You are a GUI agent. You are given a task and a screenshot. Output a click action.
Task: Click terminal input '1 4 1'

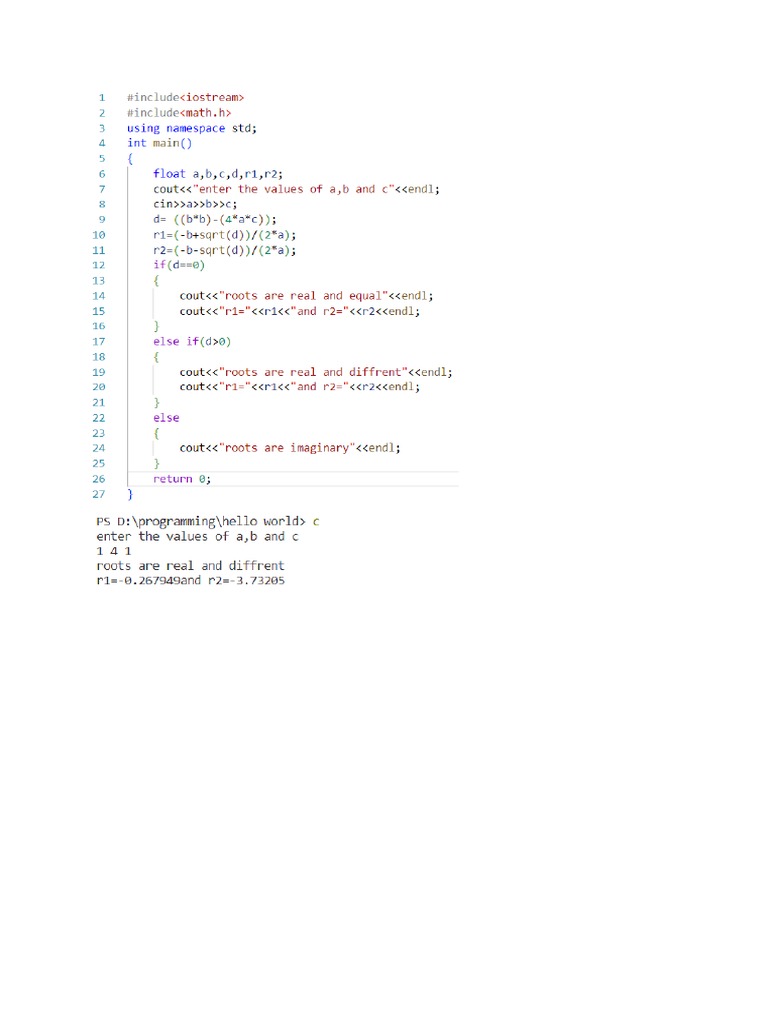tap(114, 551)
